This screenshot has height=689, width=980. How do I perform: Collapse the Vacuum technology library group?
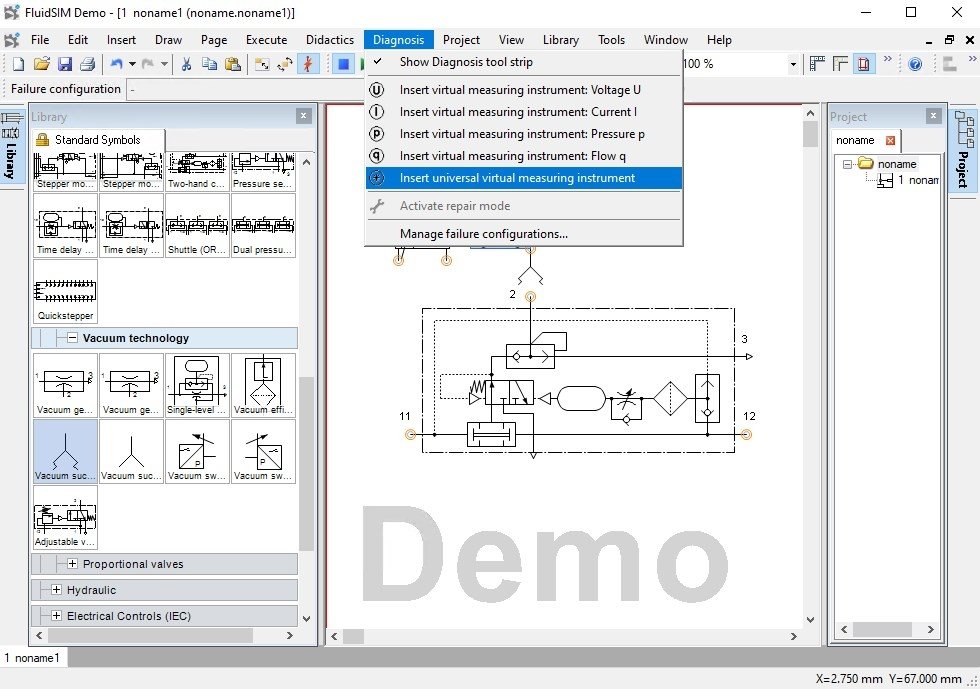pyautogui.click(x=72, y=338)
